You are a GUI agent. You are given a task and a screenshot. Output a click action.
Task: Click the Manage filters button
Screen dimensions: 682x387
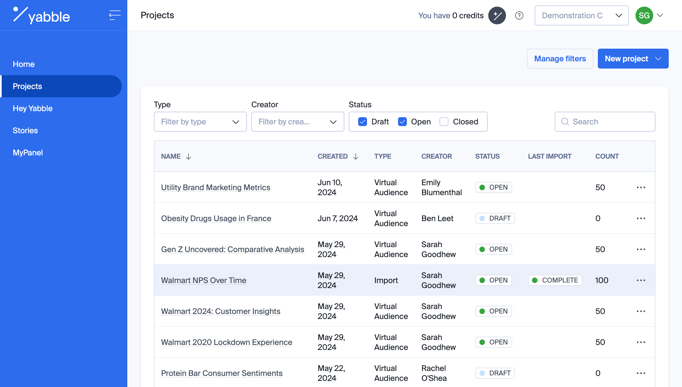pyautogui.click(x=560, y=59)
